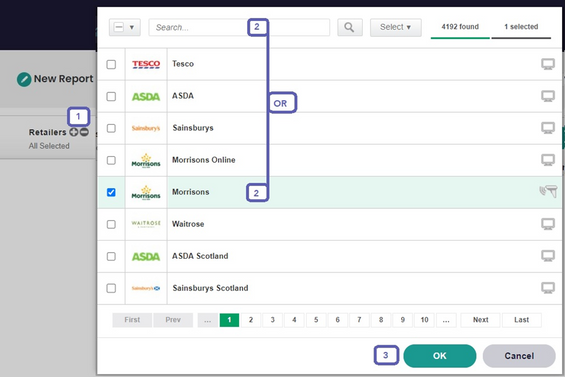Screen dimensions: 565x377
Task: Tick the ASDA checkbox
Action: pyautogui.click(x=111, y=97)
